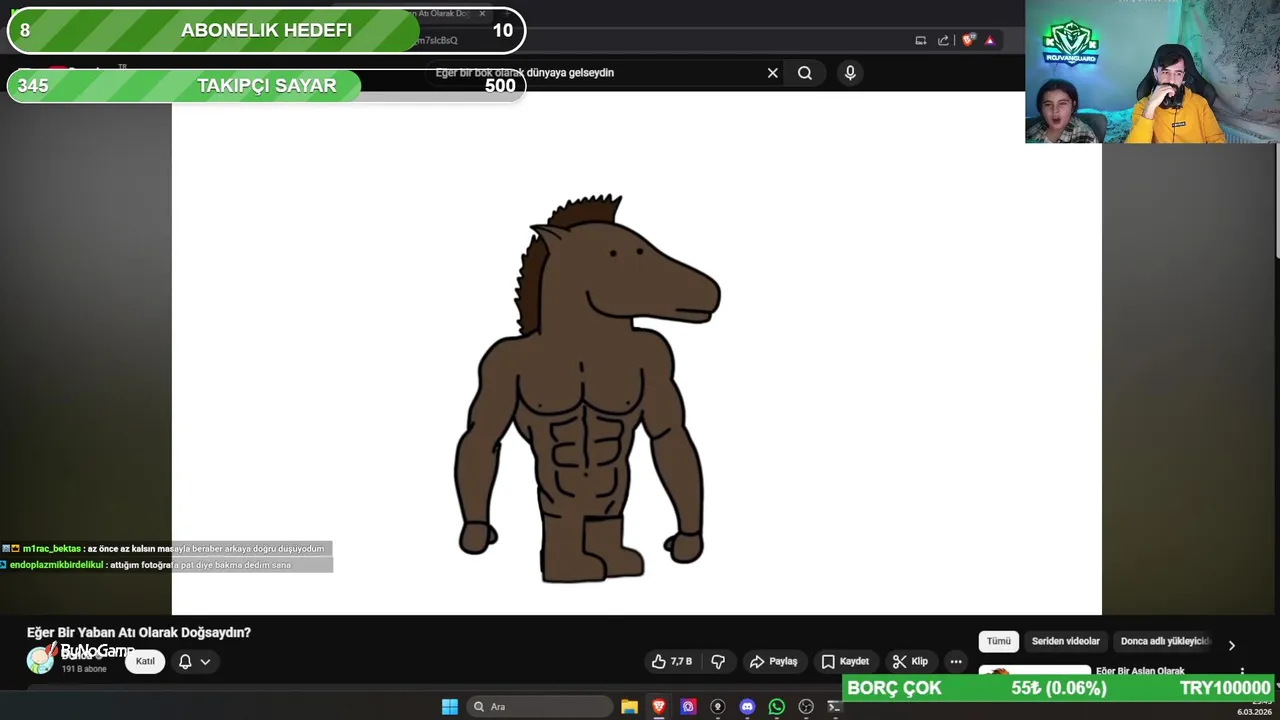Clear the YouTube search field
Image resolution: width=1280 pixels, height=720 pixels.
coord(772,73)
